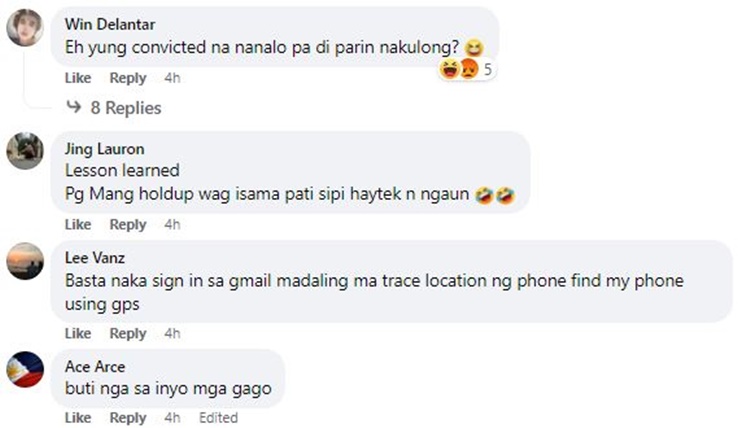The width and height of the screenshot is (750, 428).
Task: Reply to Lee Vanz's comment
Action: point(128,333)
